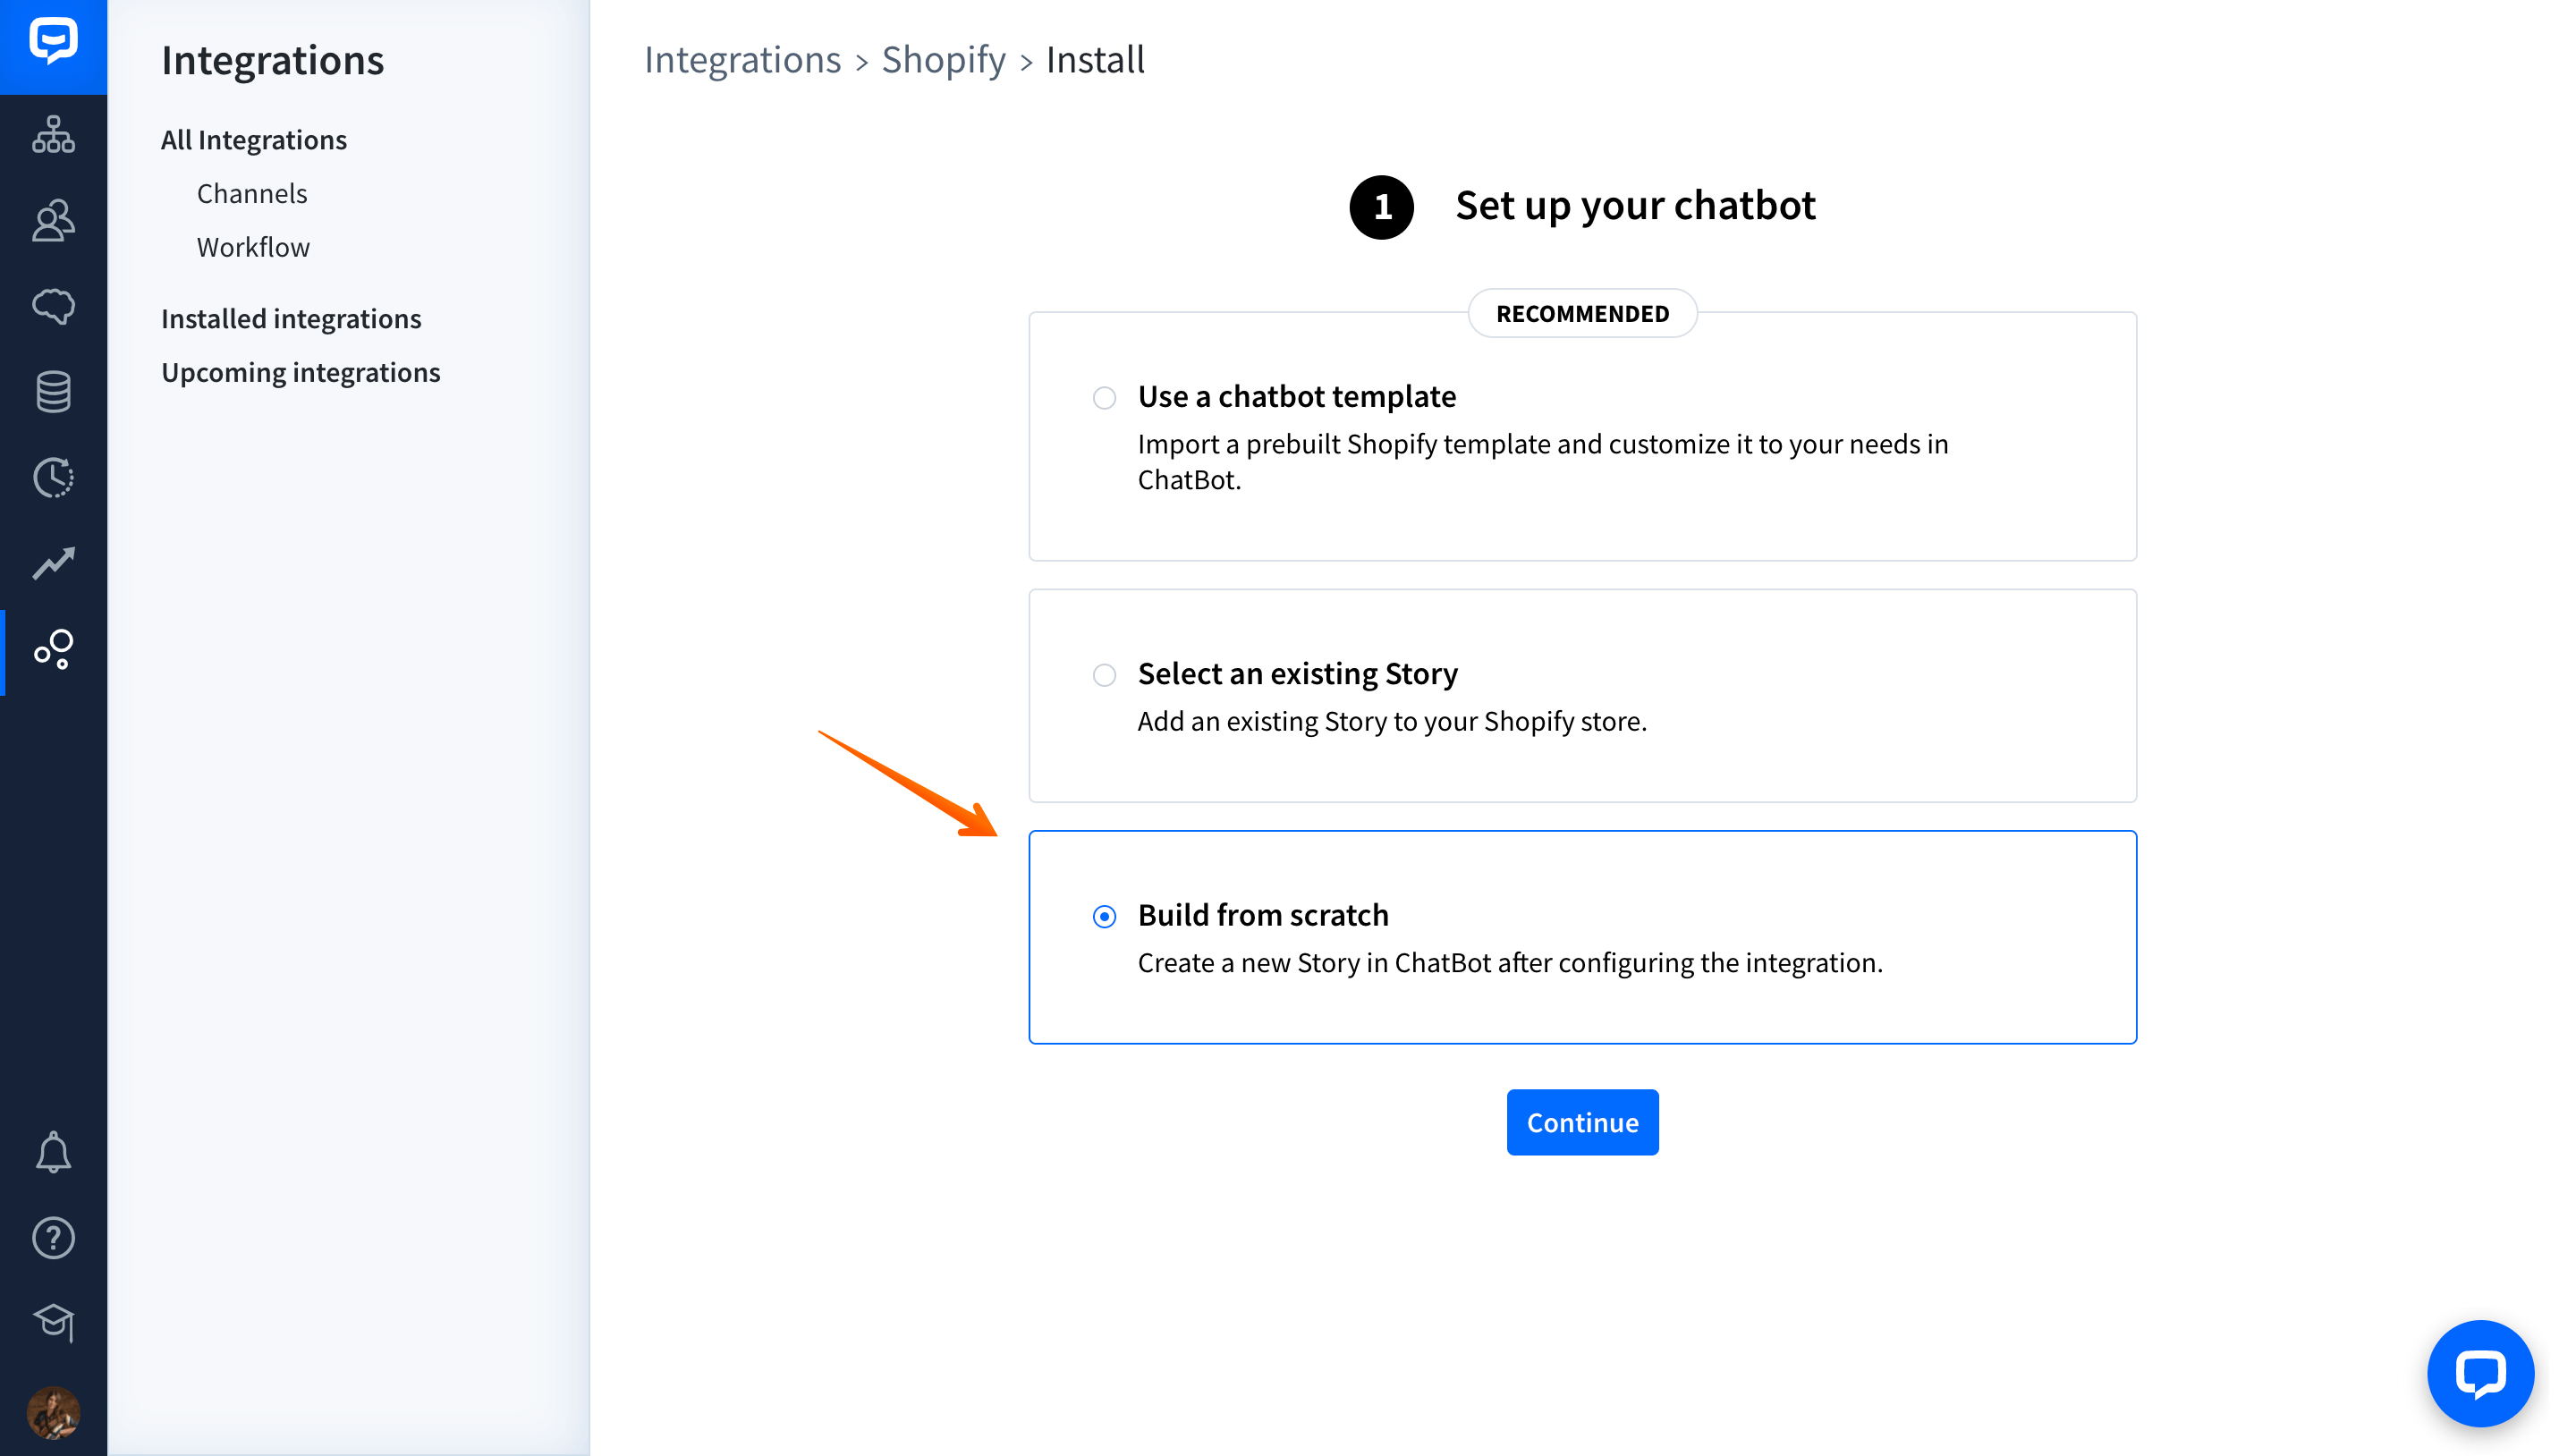Click the Select an existing Story heading

(1298, 674)
